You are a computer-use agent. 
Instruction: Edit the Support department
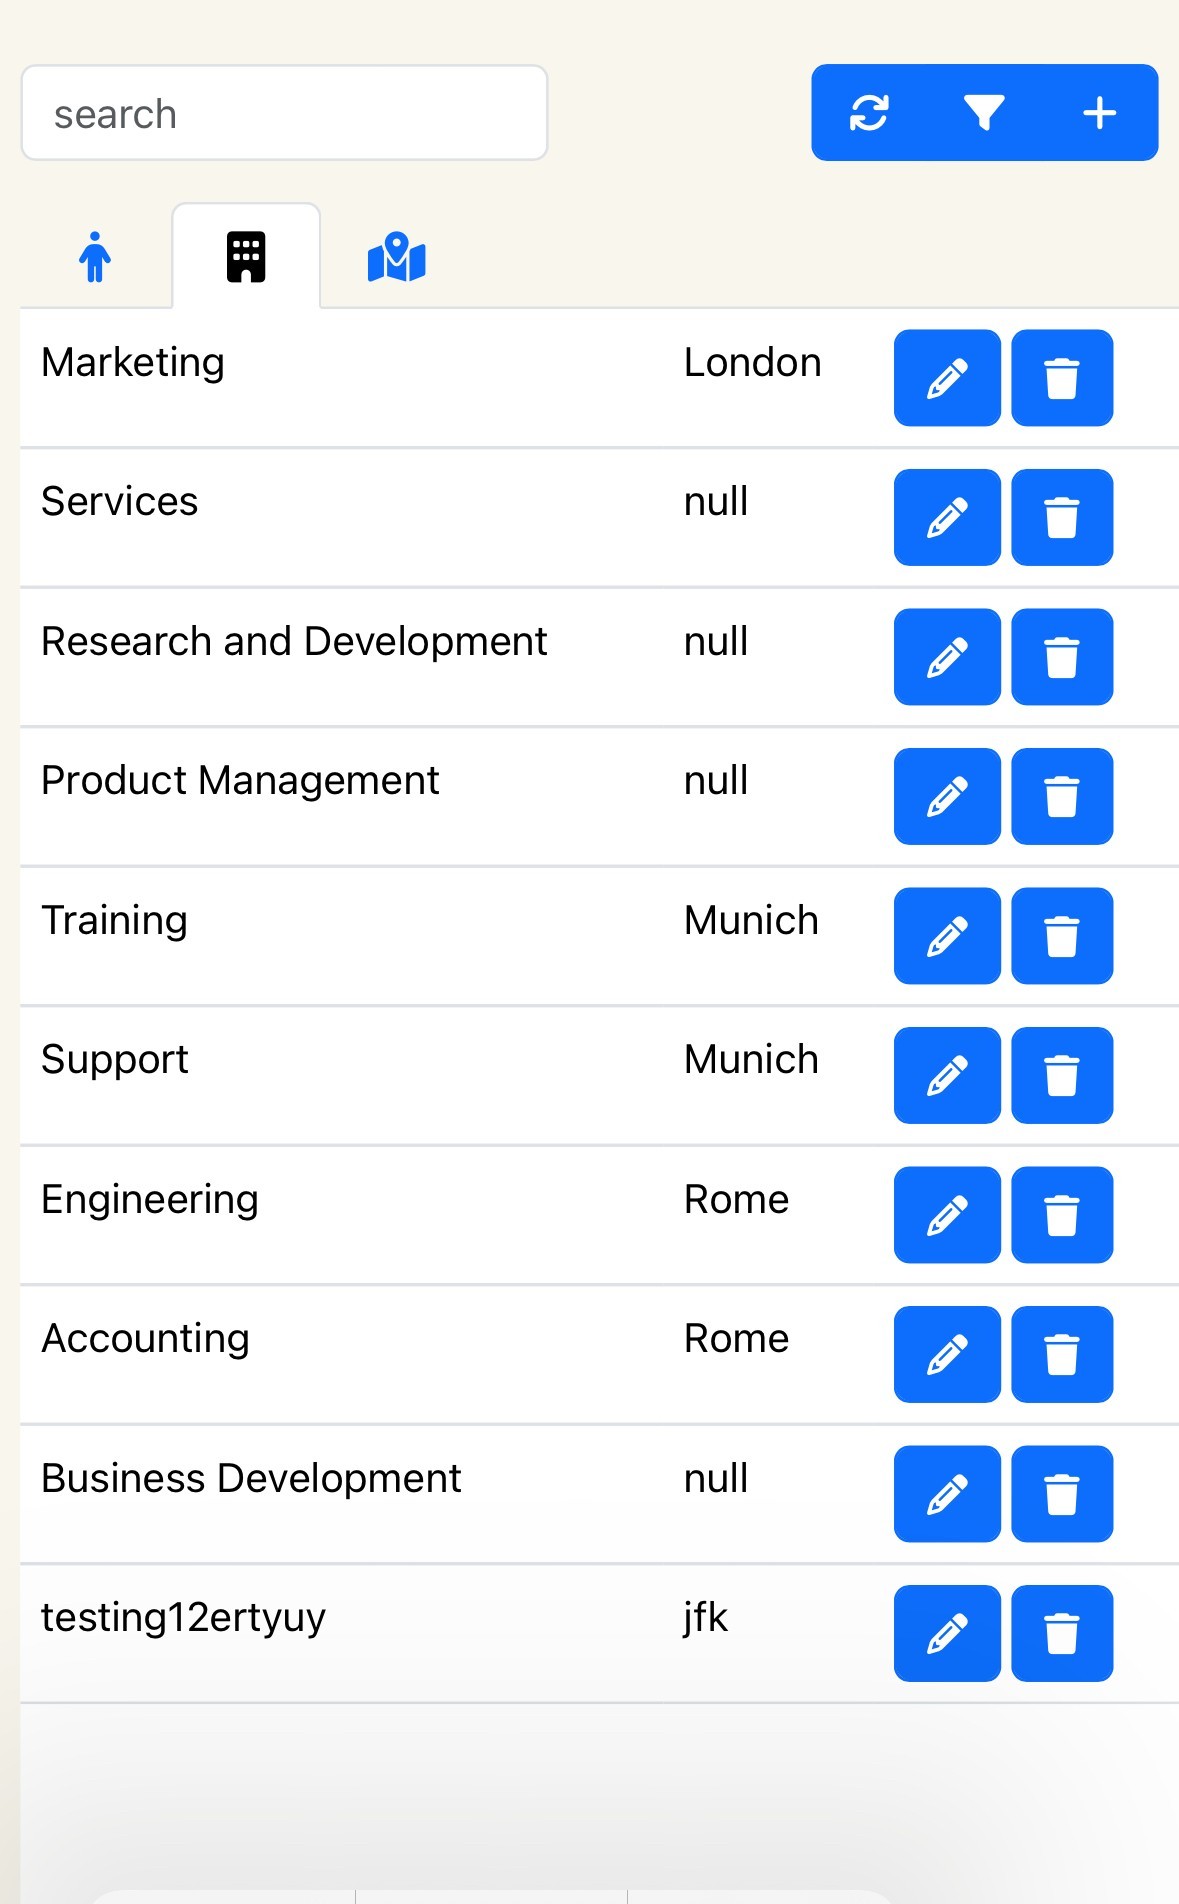point(946,1075)
